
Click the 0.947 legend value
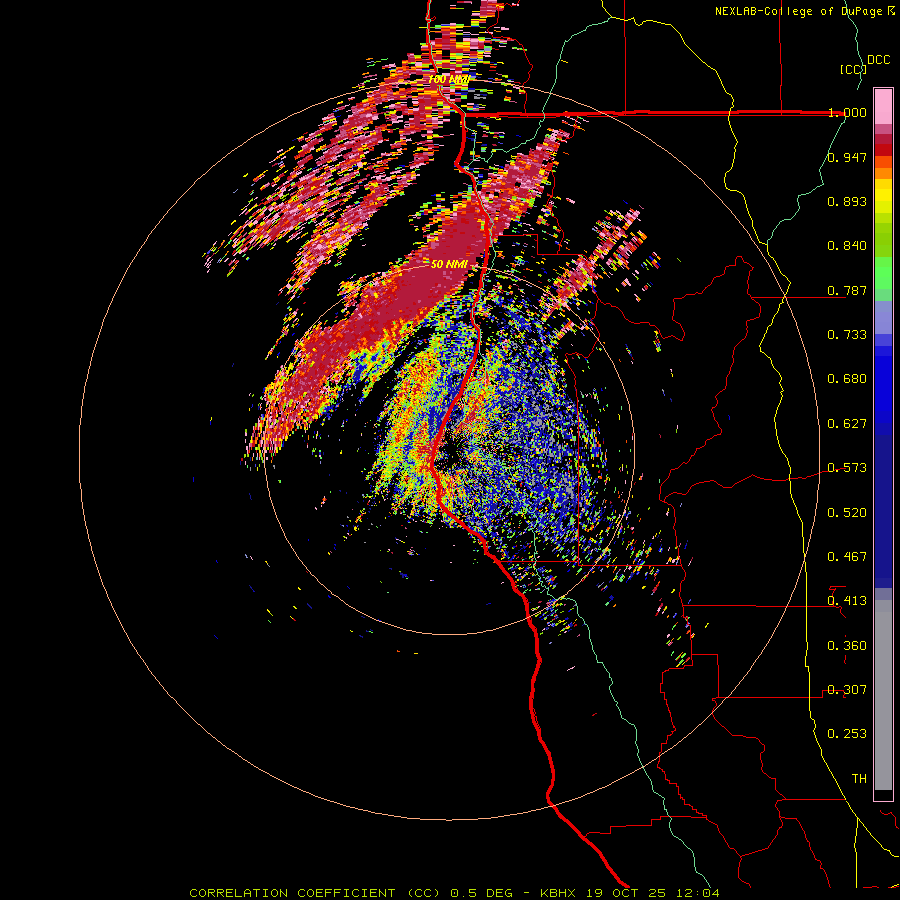point(847,157)
